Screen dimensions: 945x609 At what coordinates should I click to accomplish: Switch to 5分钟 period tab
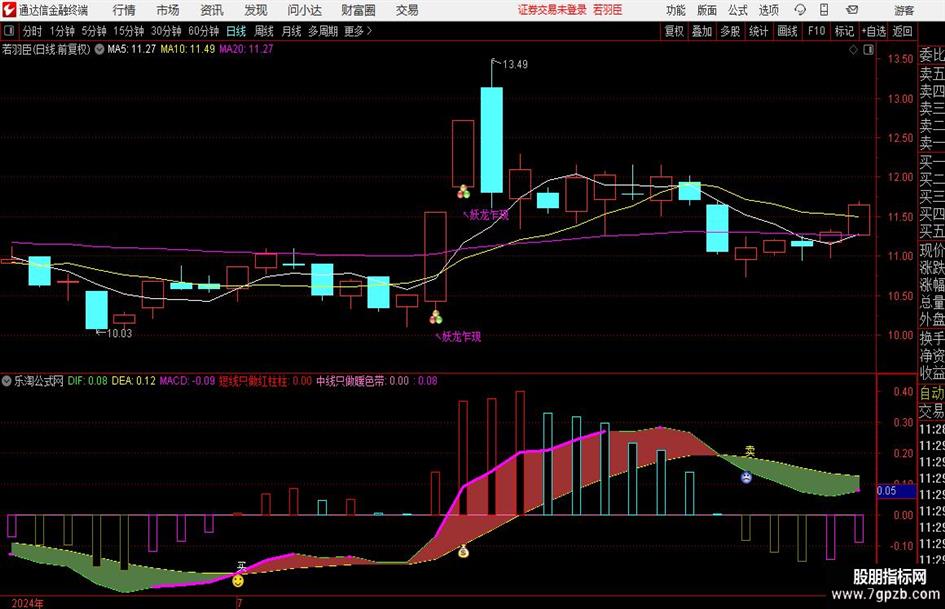[94, 31]
